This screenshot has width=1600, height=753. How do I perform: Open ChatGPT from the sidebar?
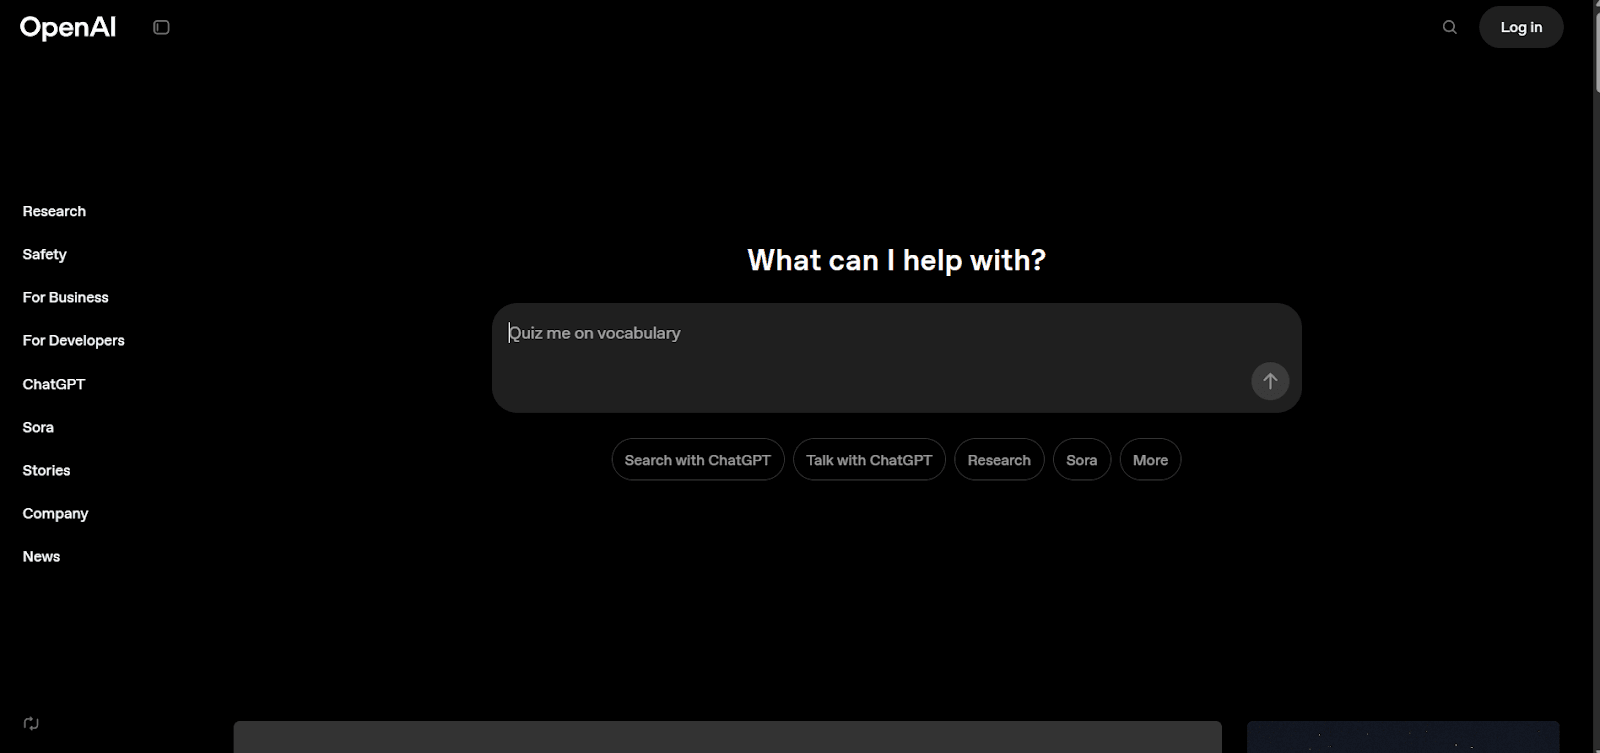pos(54,384)
